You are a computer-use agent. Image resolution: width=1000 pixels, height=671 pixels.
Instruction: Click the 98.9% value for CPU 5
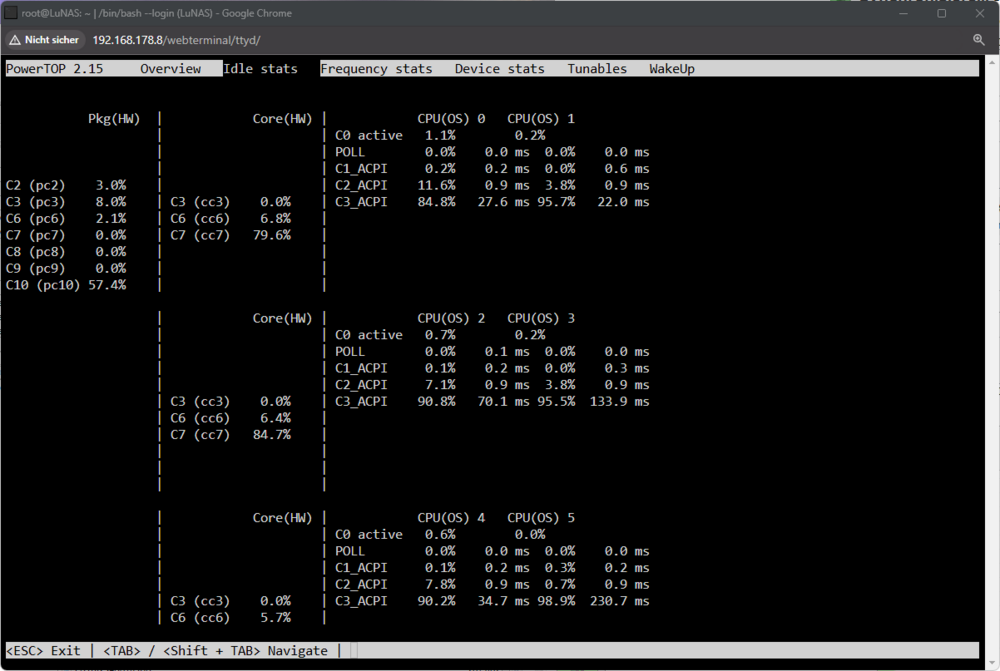click(x=556, y=601)
